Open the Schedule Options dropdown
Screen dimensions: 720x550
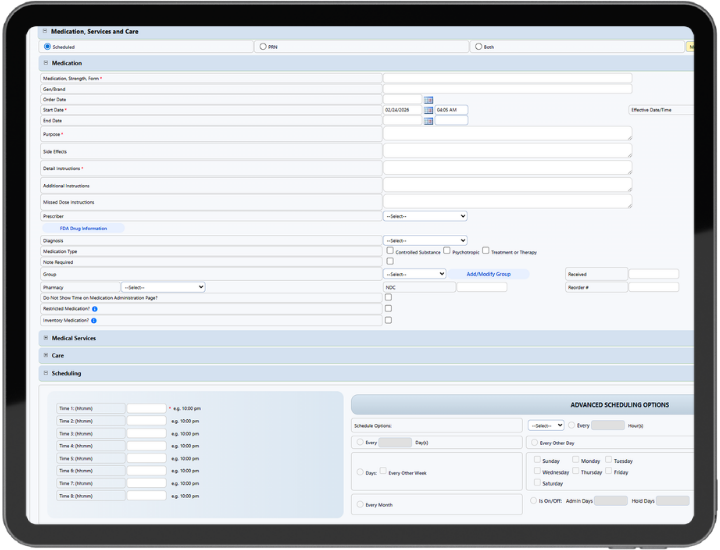(546, 426)
